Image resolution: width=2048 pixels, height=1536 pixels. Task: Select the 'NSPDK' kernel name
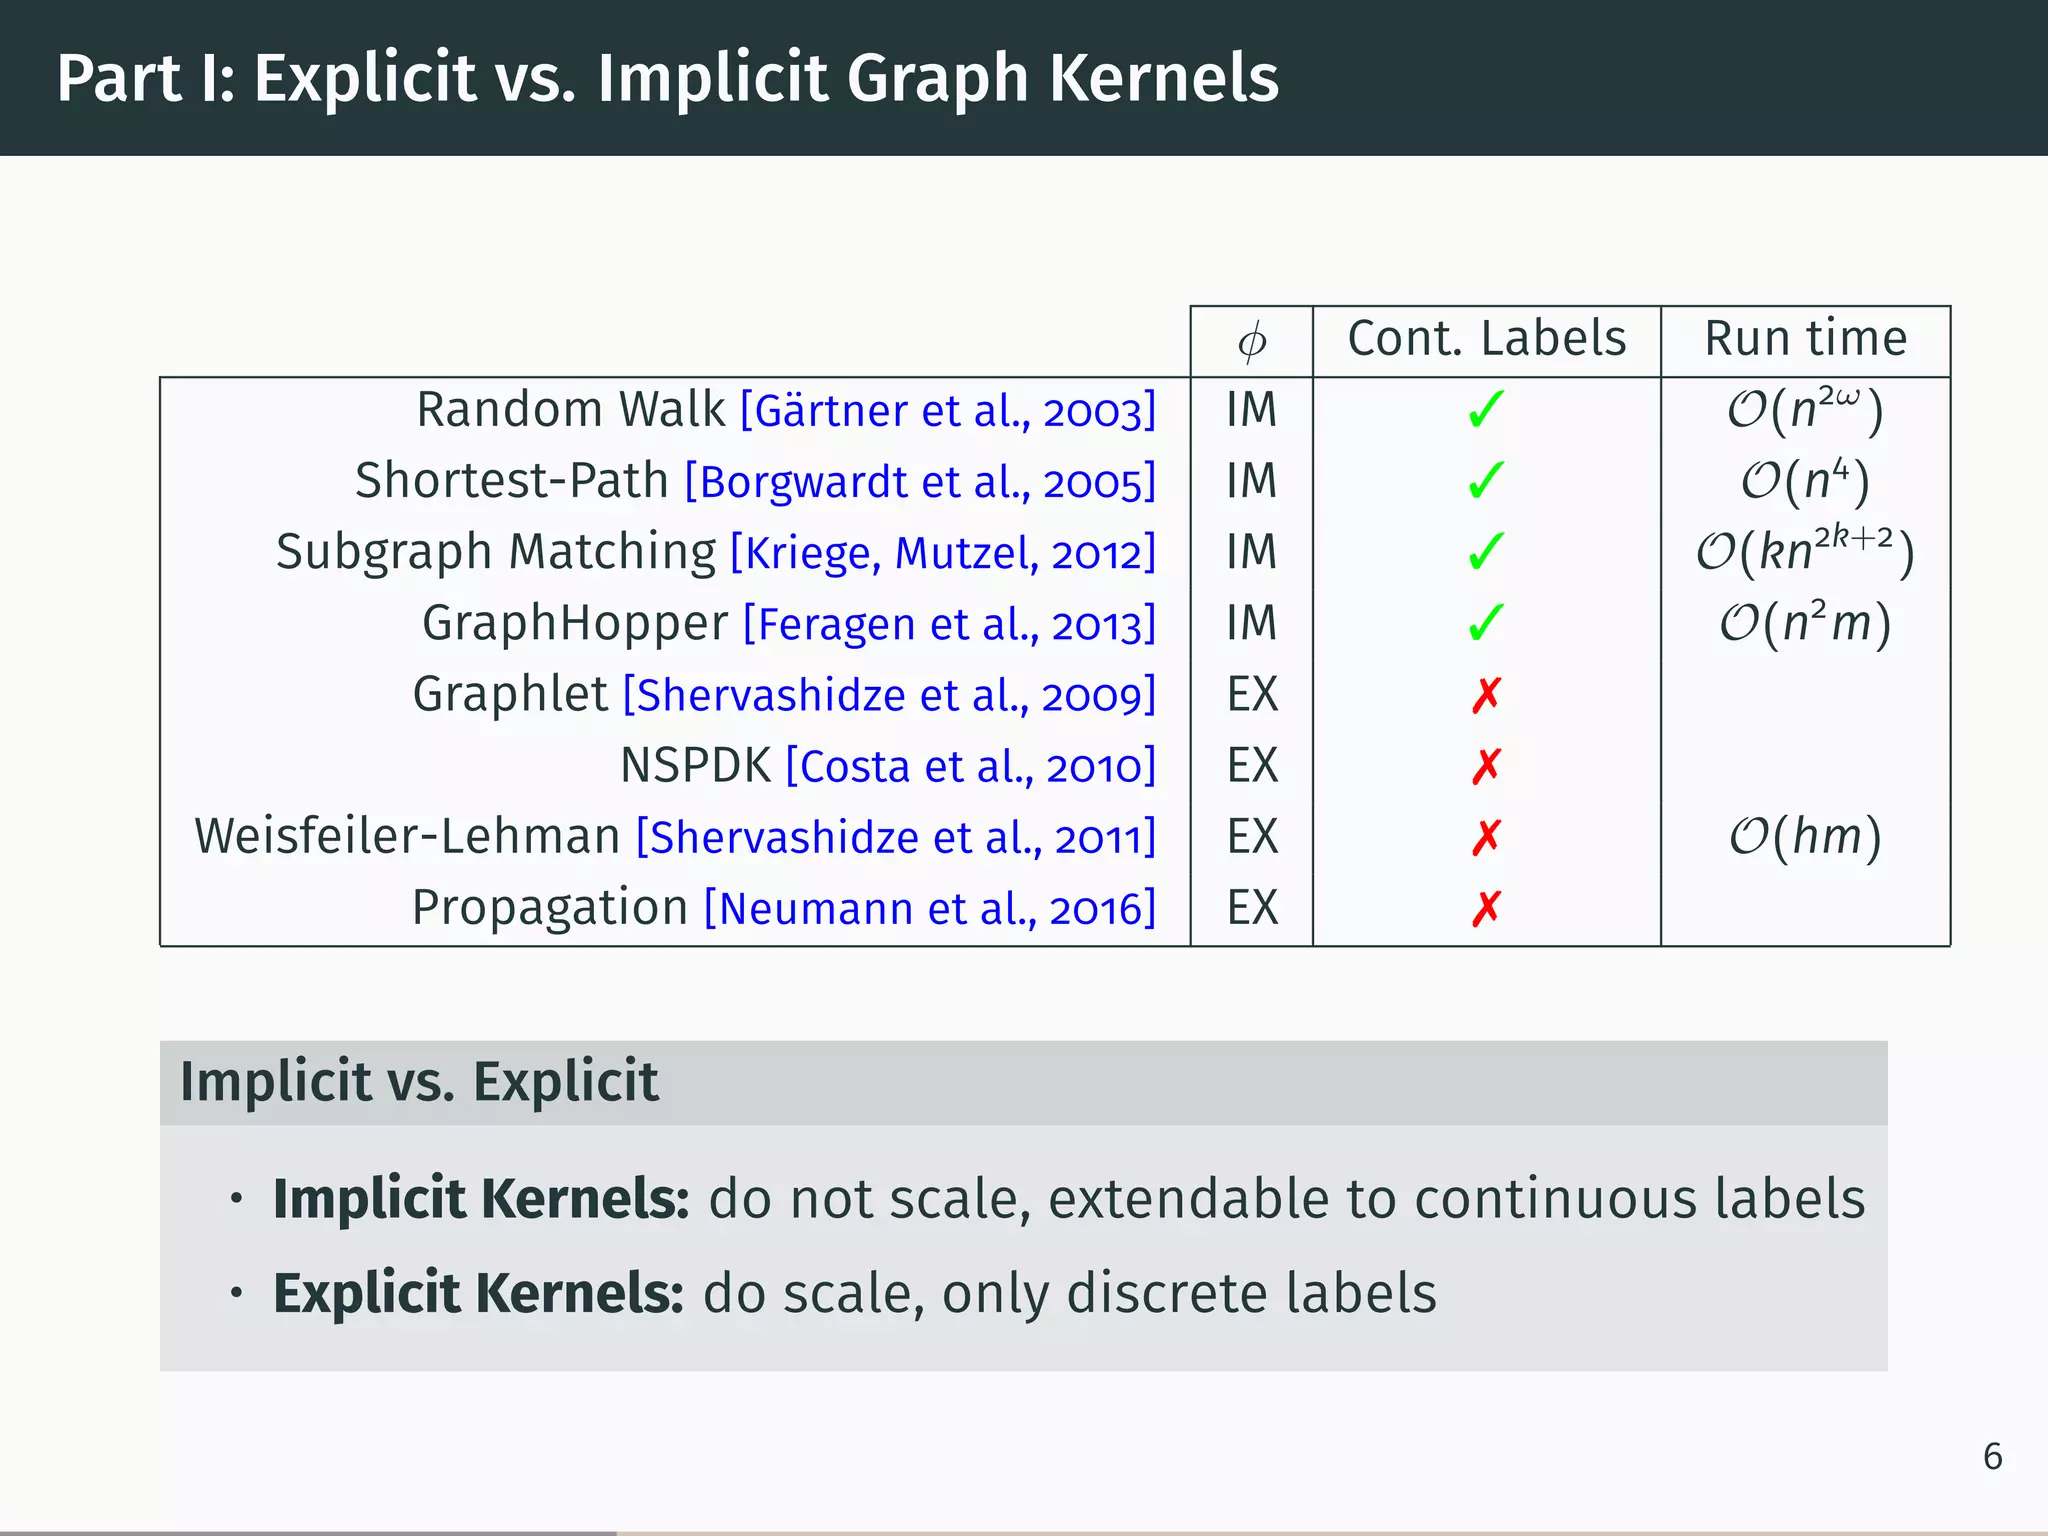pos(696,766)
